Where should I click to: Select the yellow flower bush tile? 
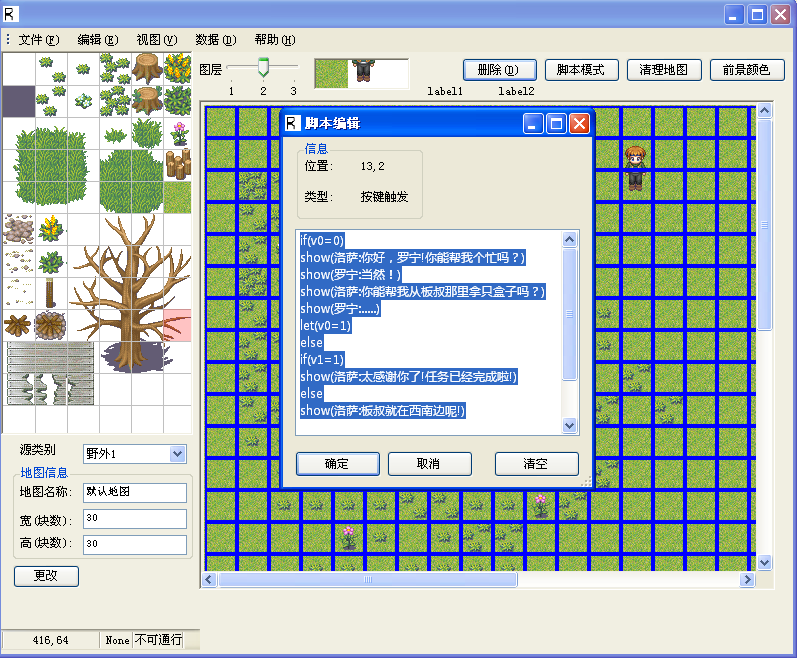(177, 68)
